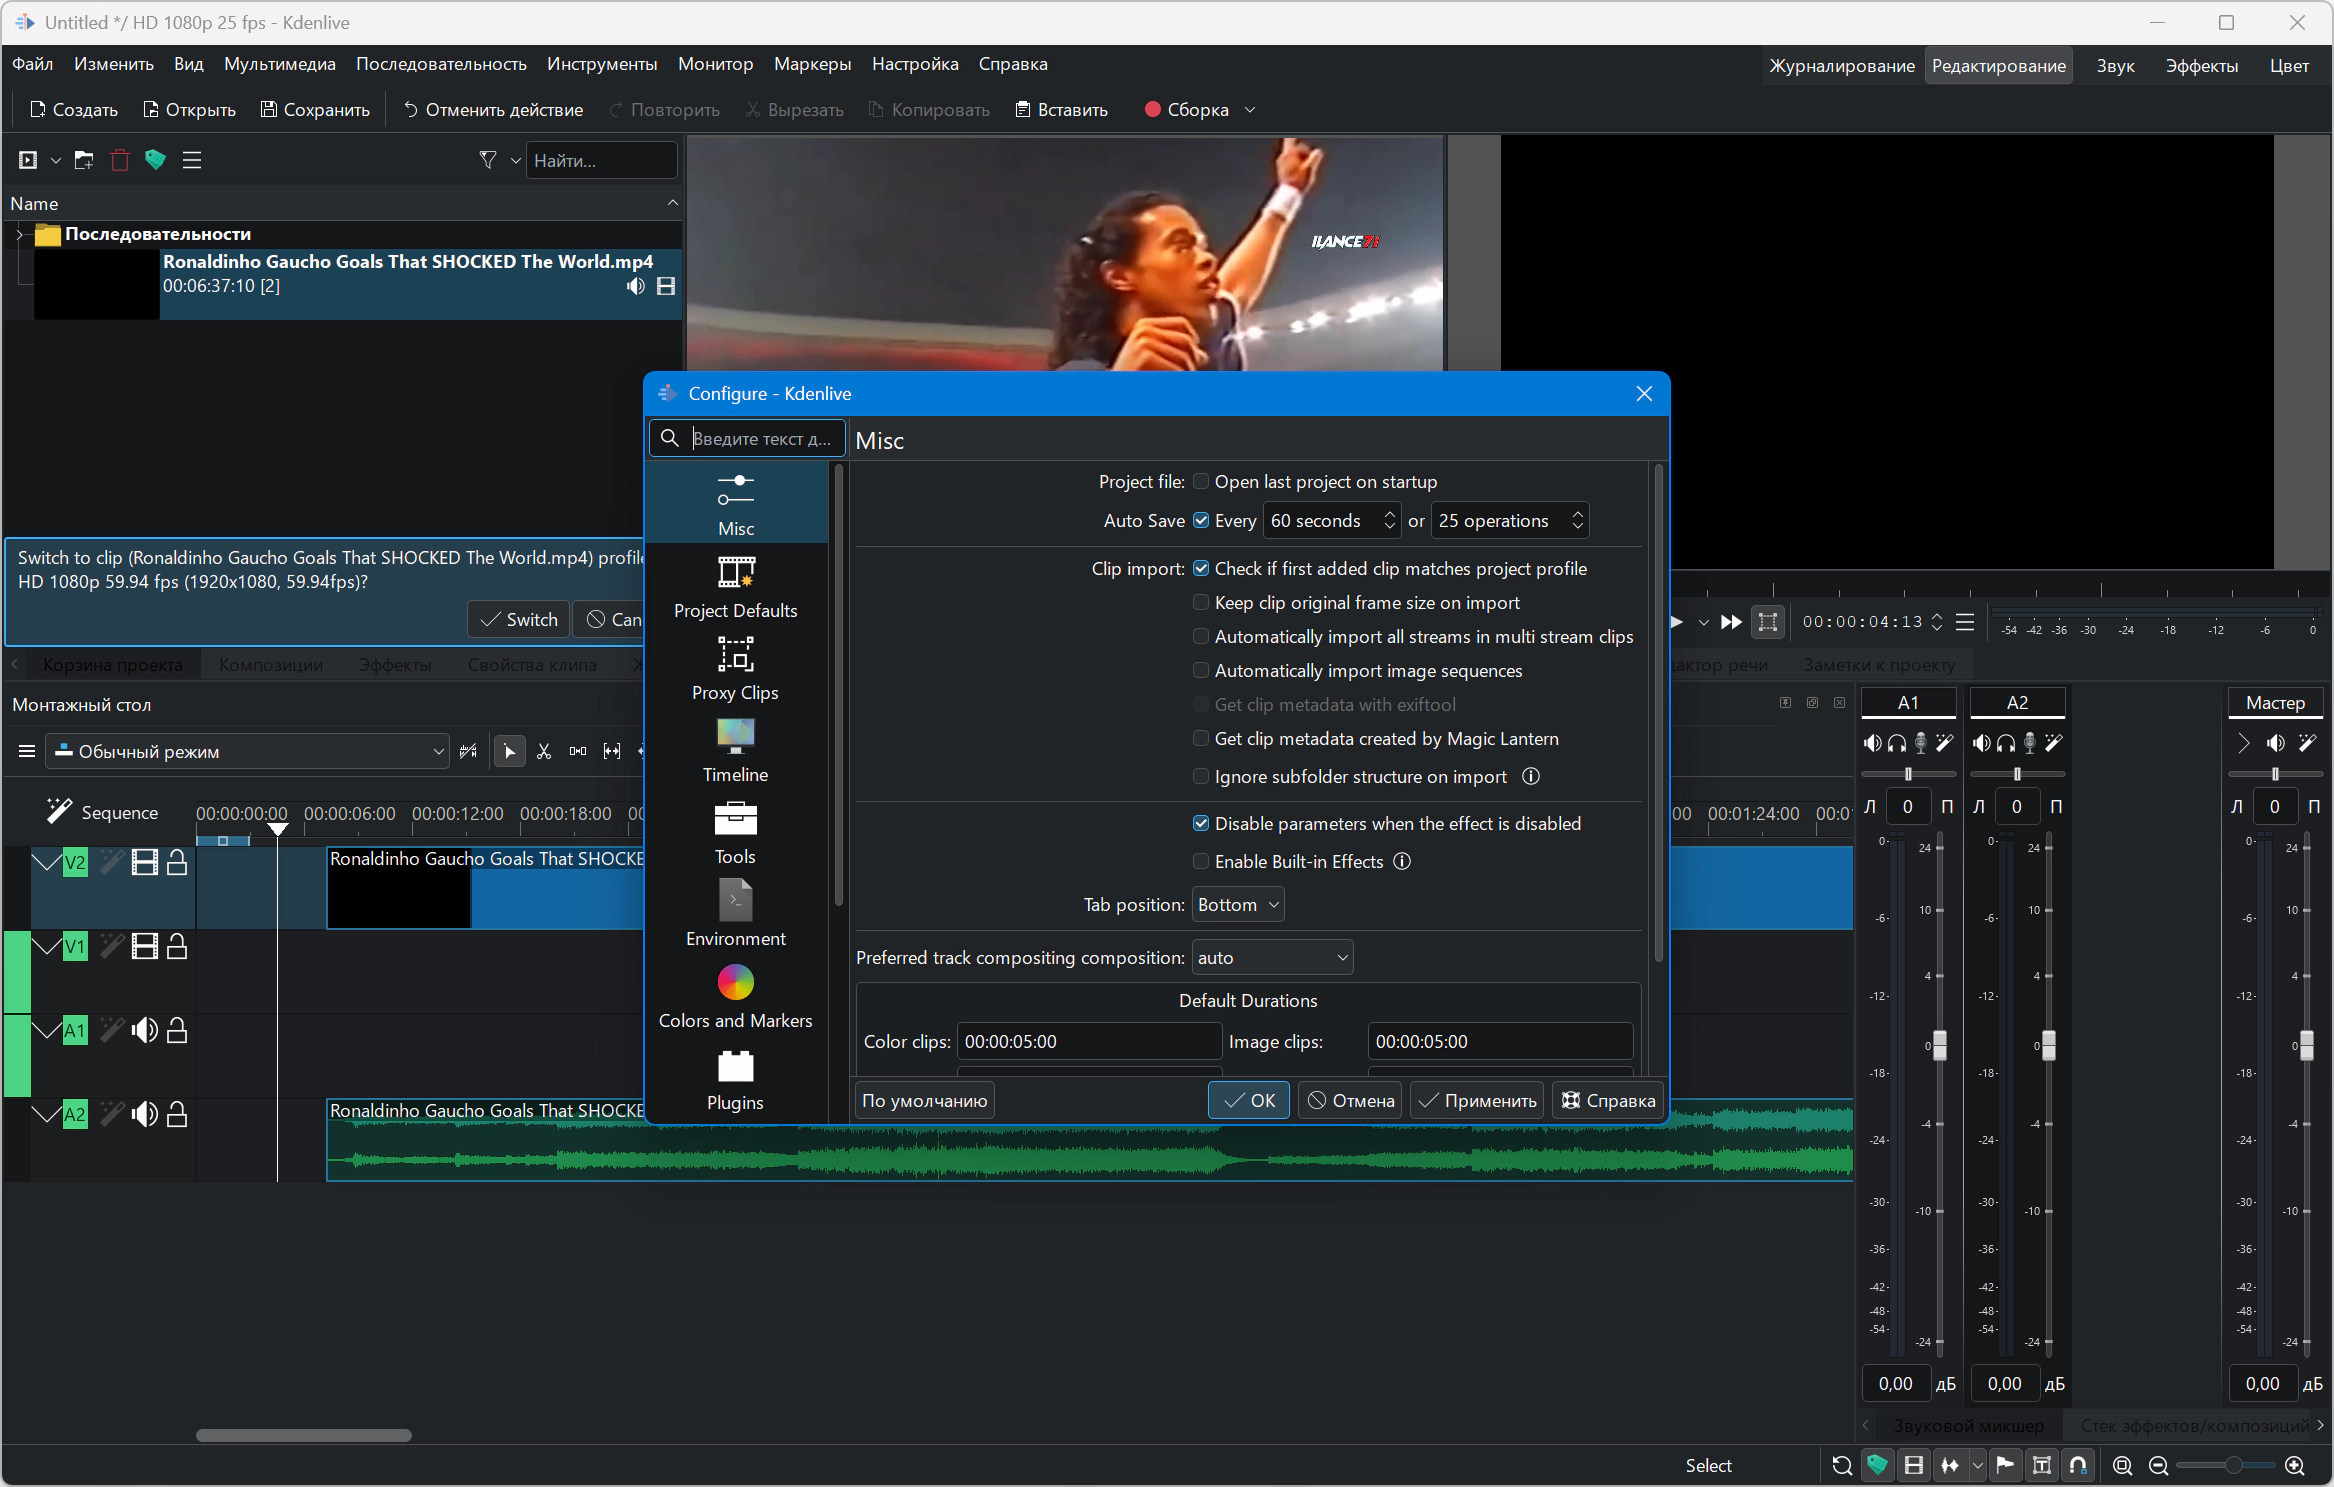Screen dimensions: 2334x1487
Task: Lock track V1 with the padlock icon
Action: tap(177, 946)
